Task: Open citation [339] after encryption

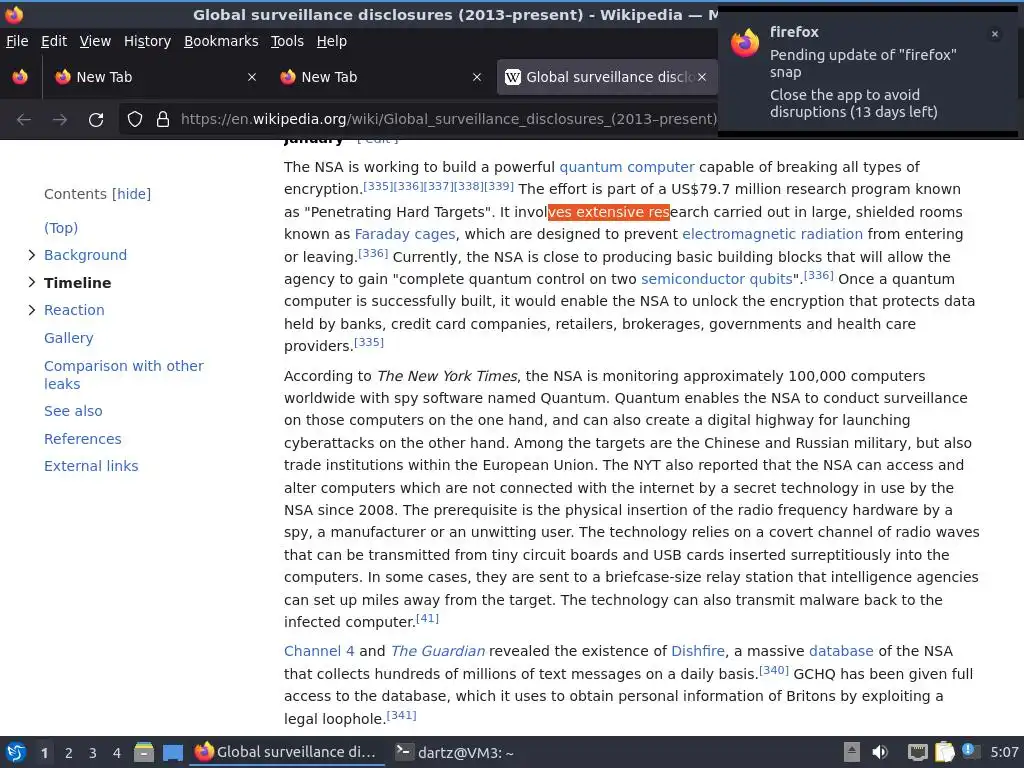Action: coord(499,186)
